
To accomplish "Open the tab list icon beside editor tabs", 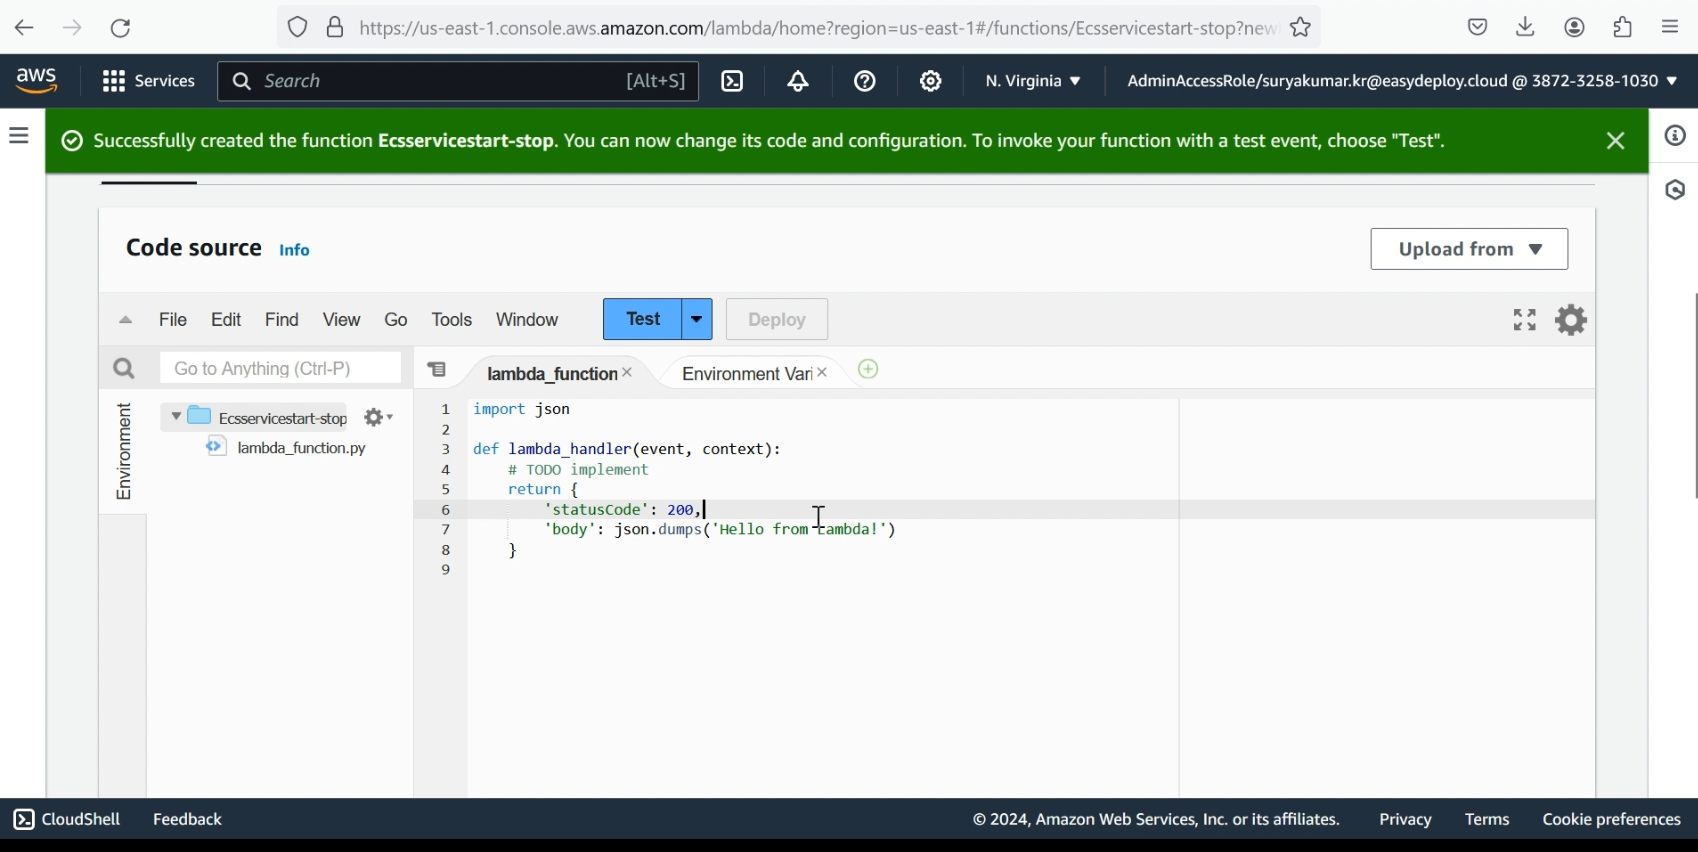I will point(438,370).
